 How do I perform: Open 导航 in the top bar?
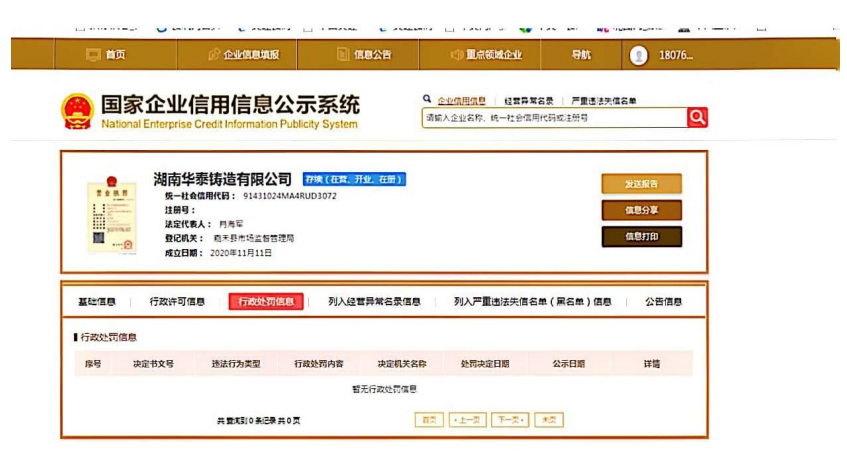point(581,55)
